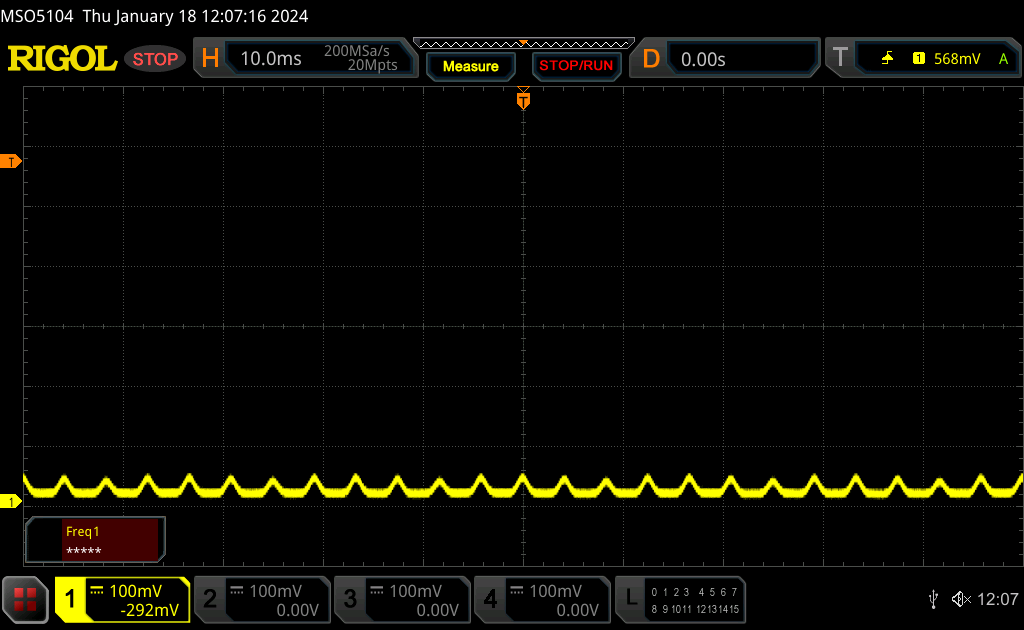Click the channel 1 ground reference marker
Image resolution: width=1024 pixels, height=630 pixels.
pos(11,500)
